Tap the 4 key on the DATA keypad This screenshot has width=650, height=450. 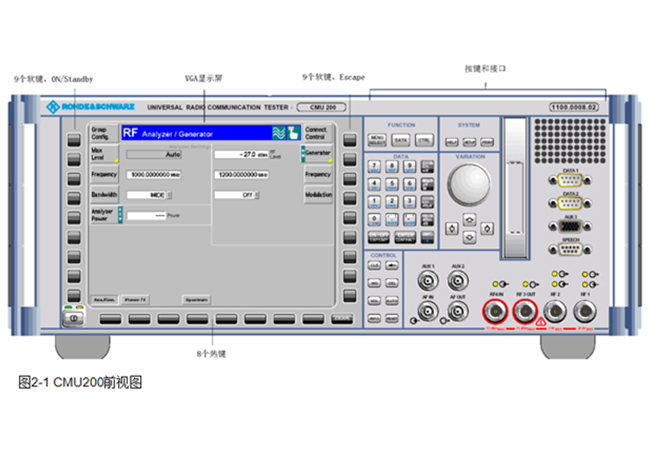374,184
